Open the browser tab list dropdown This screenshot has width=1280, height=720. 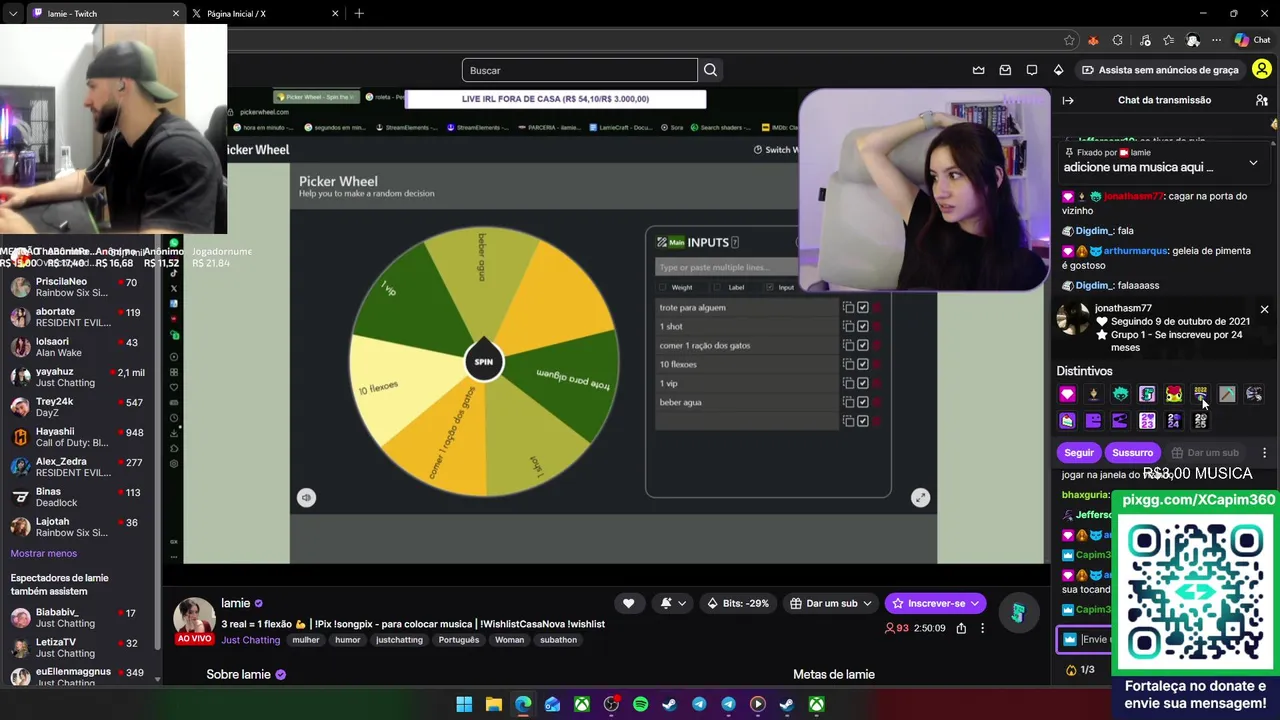pos(13,13)
